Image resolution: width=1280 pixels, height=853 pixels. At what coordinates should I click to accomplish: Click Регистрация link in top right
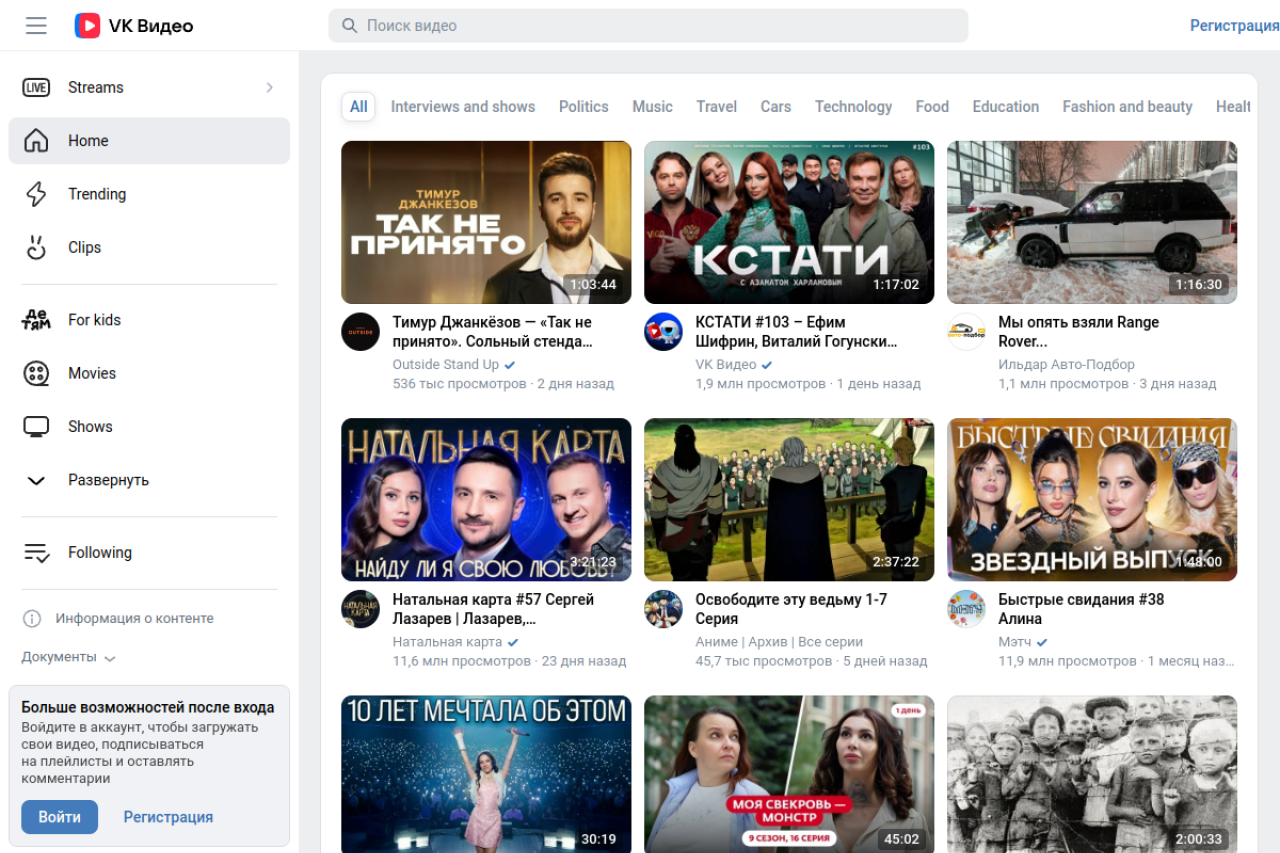[x=1234, y=26]
